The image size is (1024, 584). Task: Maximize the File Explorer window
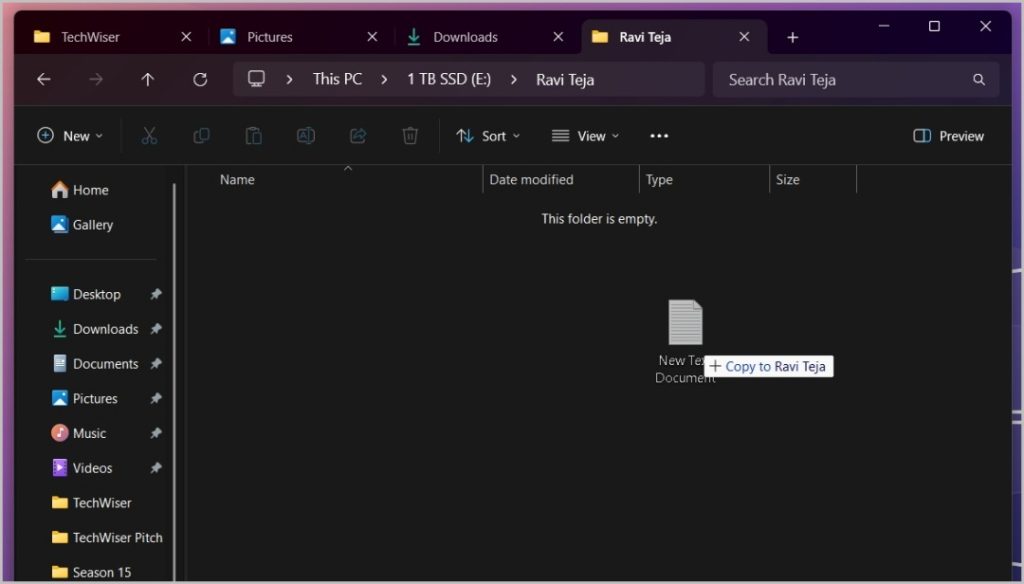[935, 26]
